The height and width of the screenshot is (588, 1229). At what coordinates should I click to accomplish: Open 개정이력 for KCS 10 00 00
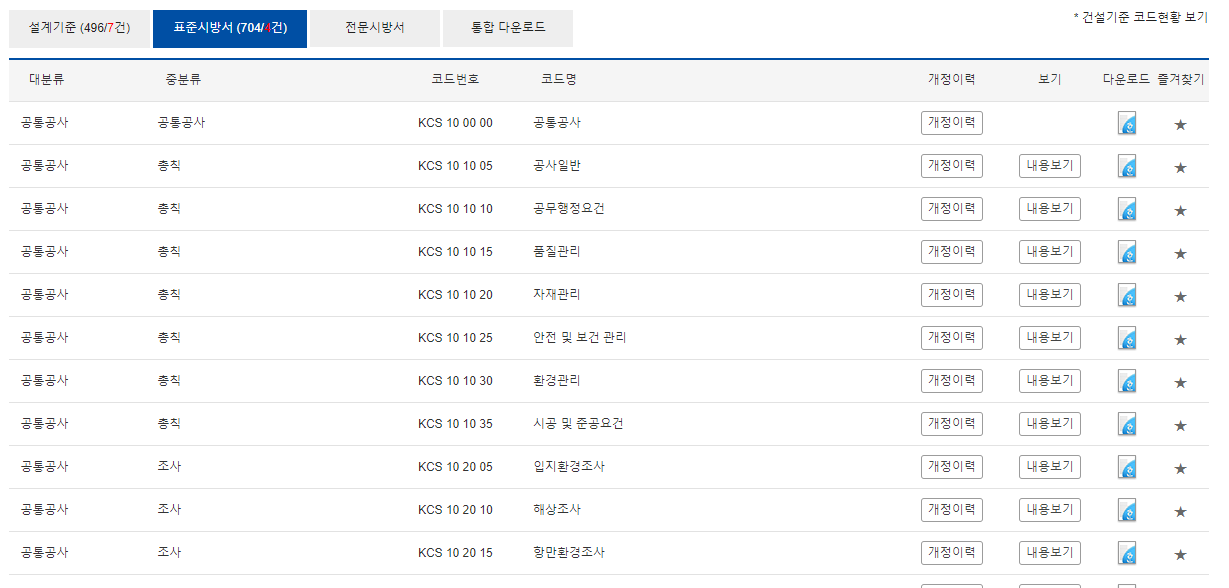952,123
